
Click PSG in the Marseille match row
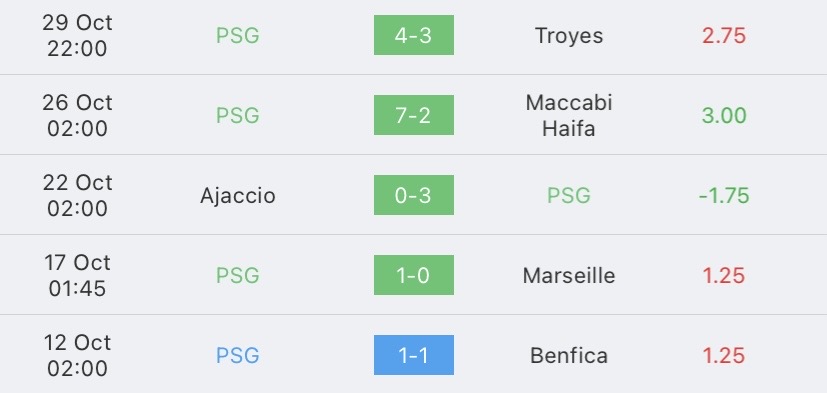237,275
